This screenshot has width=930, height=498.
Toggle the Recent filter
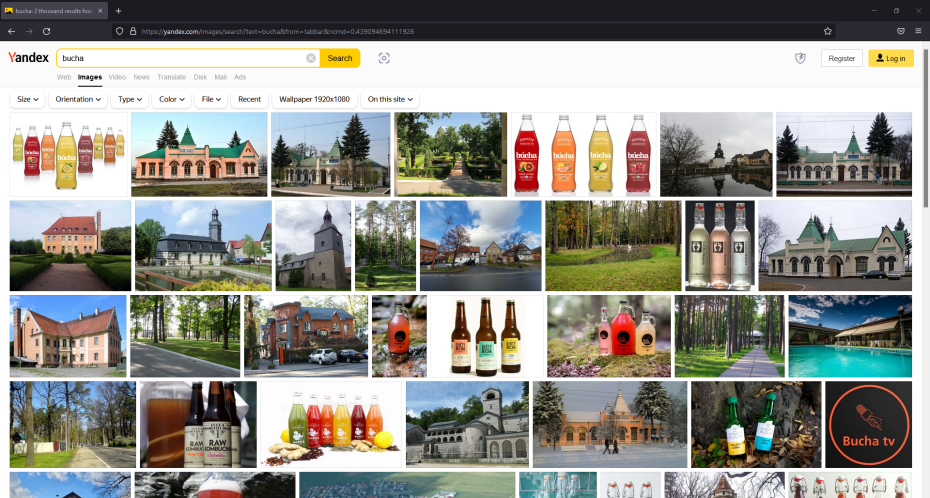(x=249, y=99)
